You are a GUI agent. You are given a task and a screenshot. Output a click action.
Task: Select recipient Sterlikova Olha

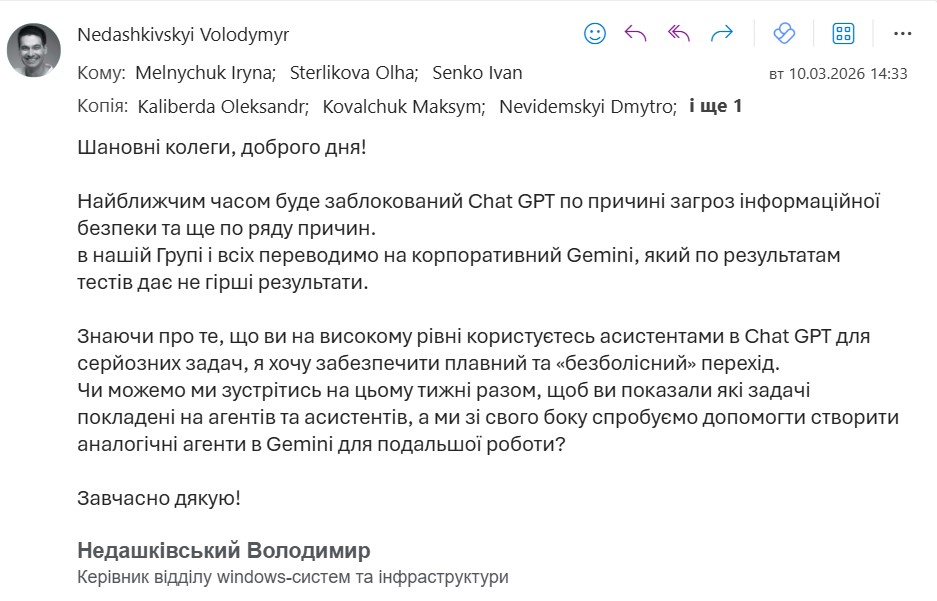[354, 73]
